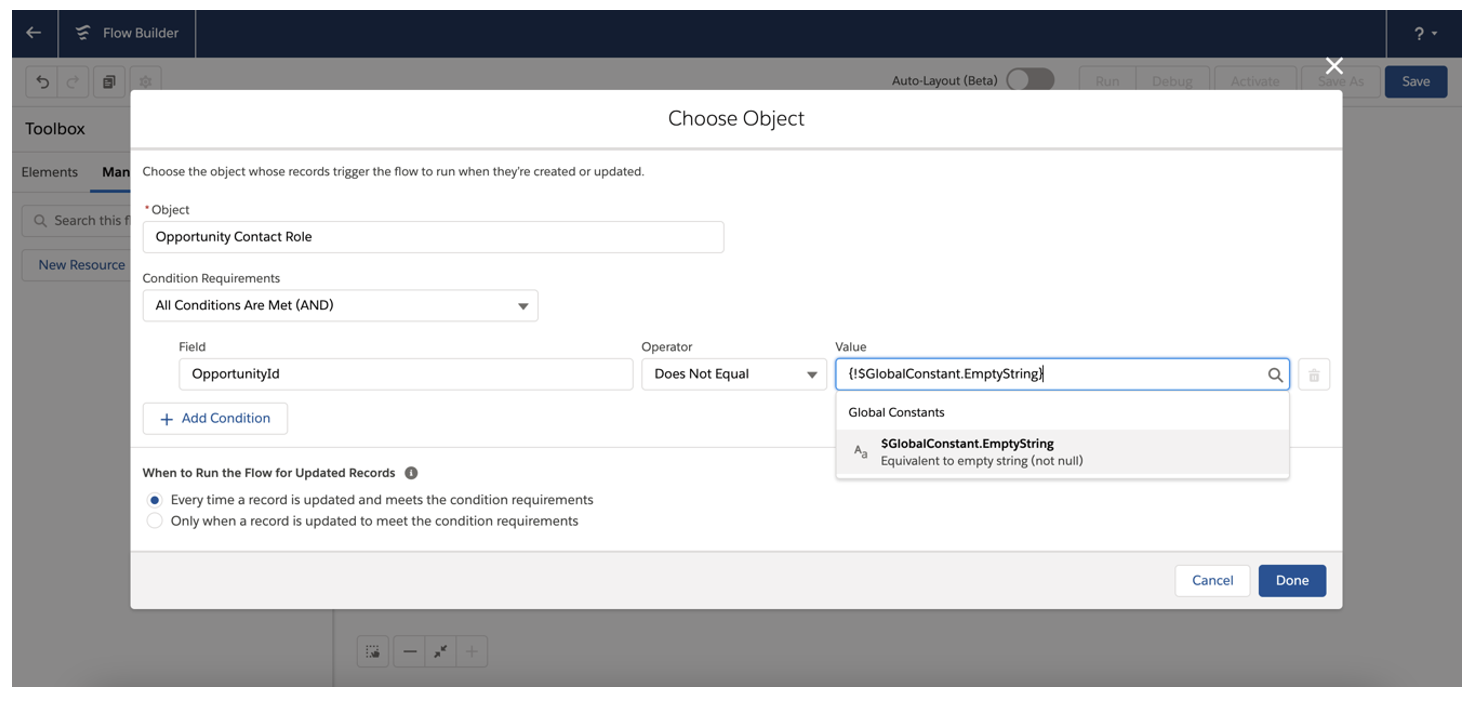Open the help question mark menu
Viewport: 1476px width, 706px height.
(1426, 33)
